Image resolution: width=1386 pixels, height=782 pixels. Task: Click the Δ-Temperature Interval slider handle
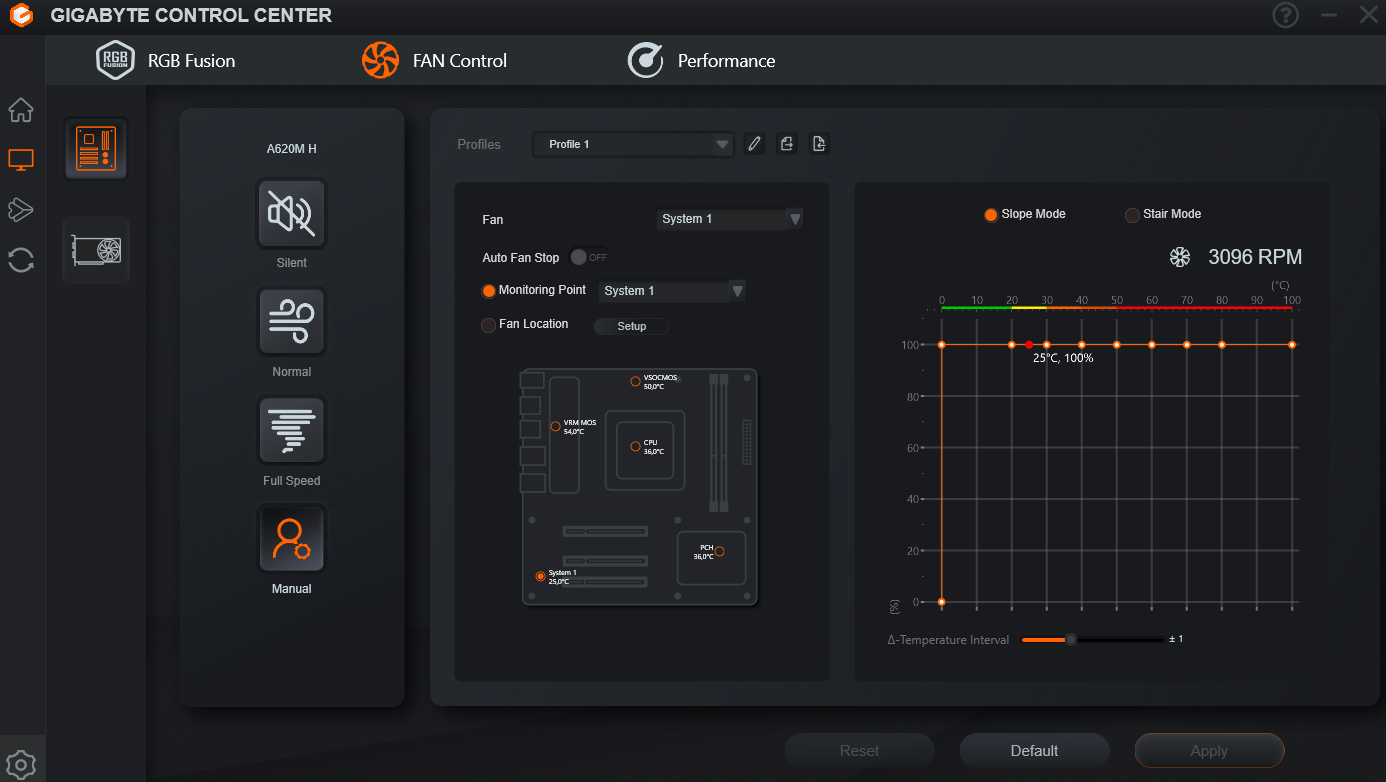coord(1071,639)
